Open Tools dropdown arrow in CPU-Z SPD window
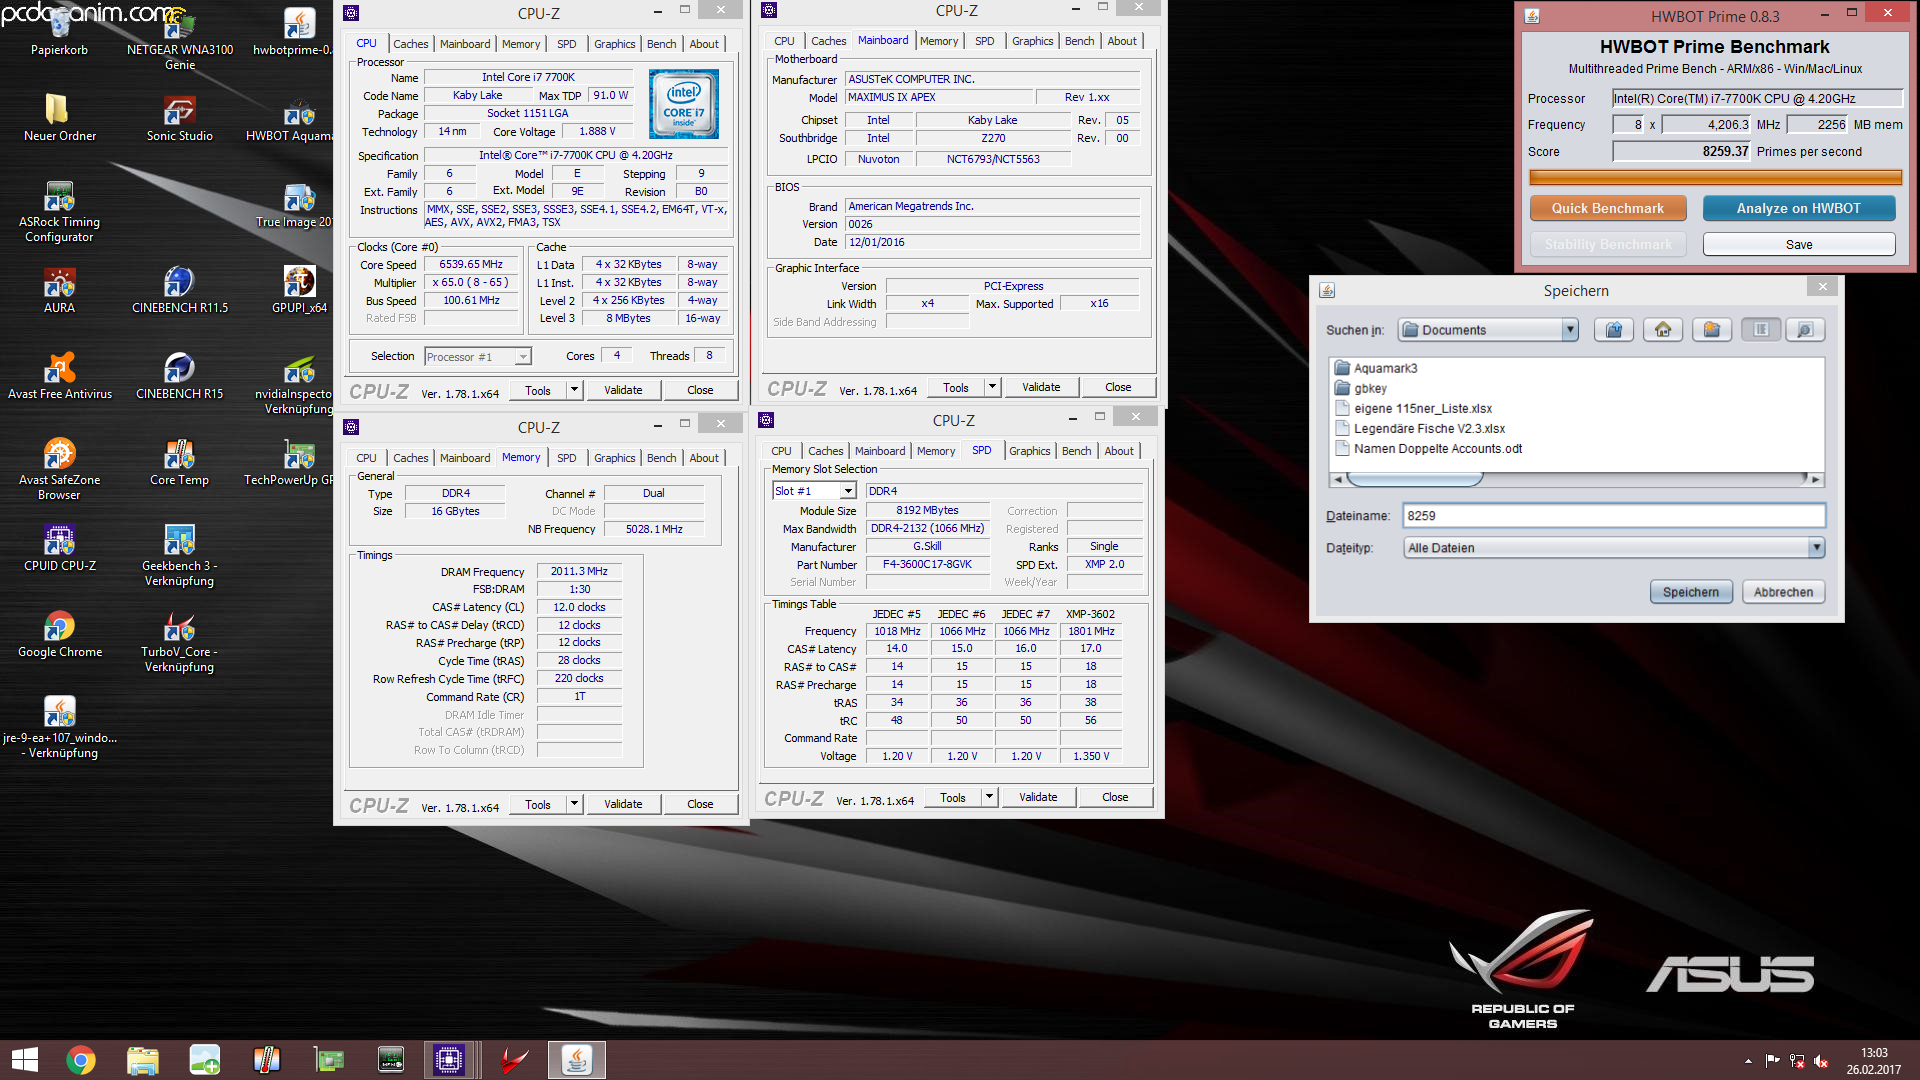Screen dimensions: 1920x1080 (989, 797)
